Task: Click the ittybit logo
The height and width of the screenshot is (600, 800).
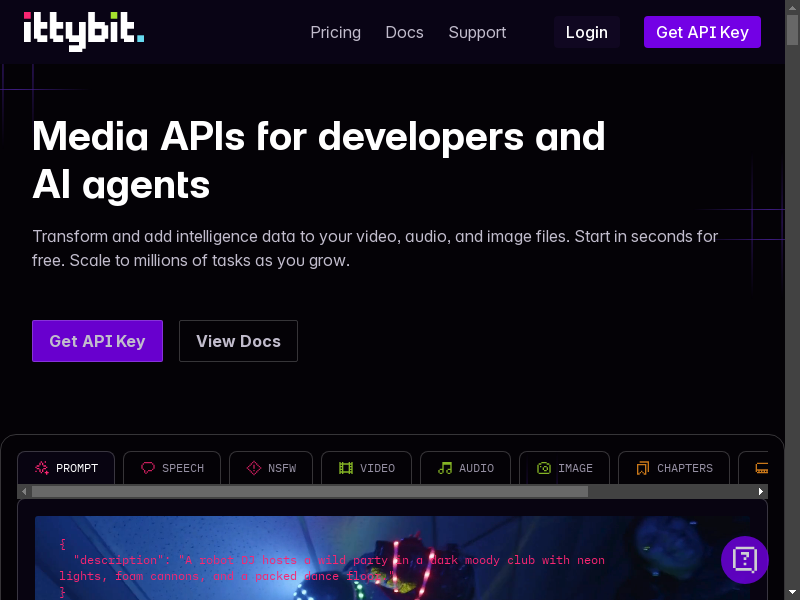Action: [84, 29]
